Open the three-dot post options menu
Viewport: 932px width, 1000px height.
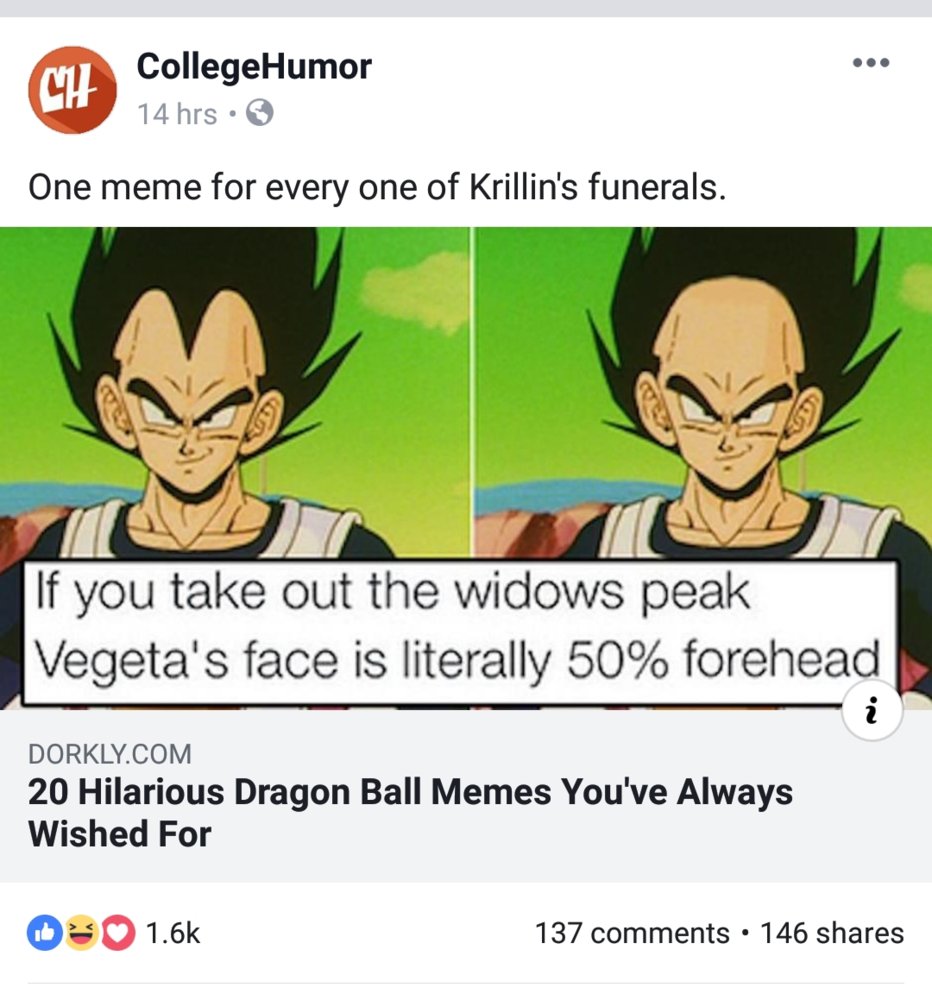point(870,63)
